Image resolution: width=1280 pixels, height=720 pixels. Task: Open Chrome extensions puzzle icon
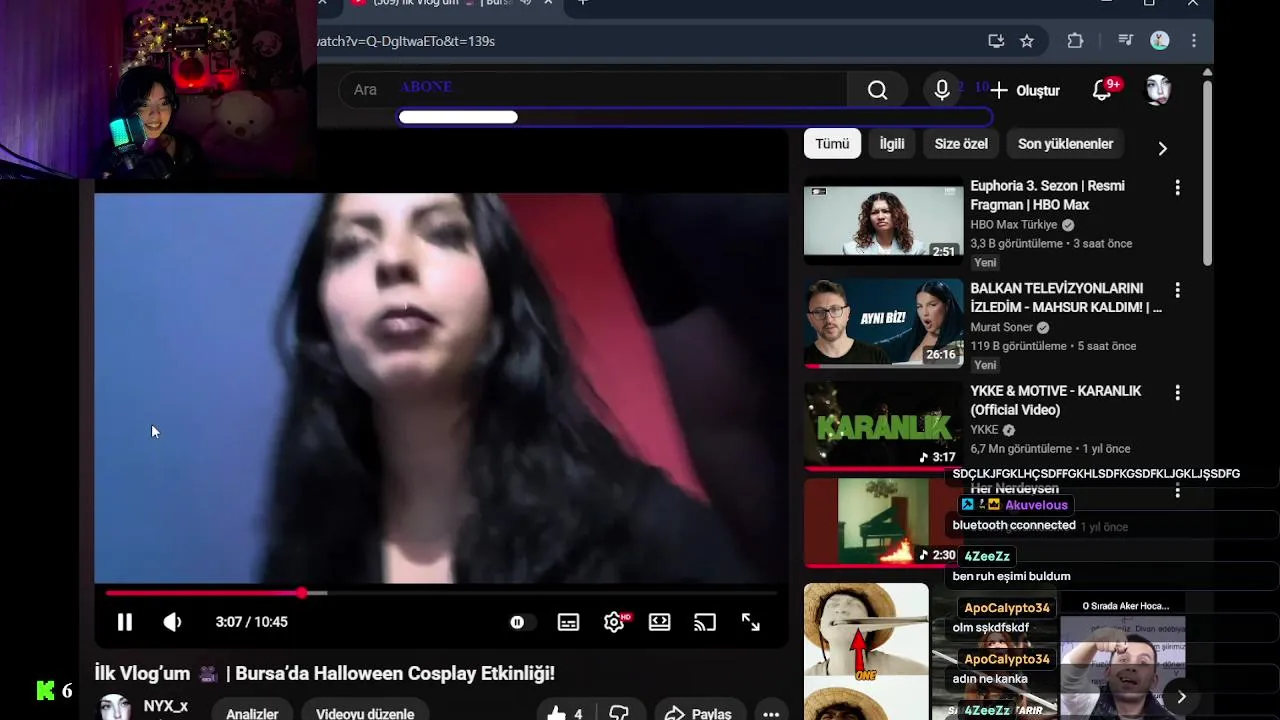click(1075, 41)
